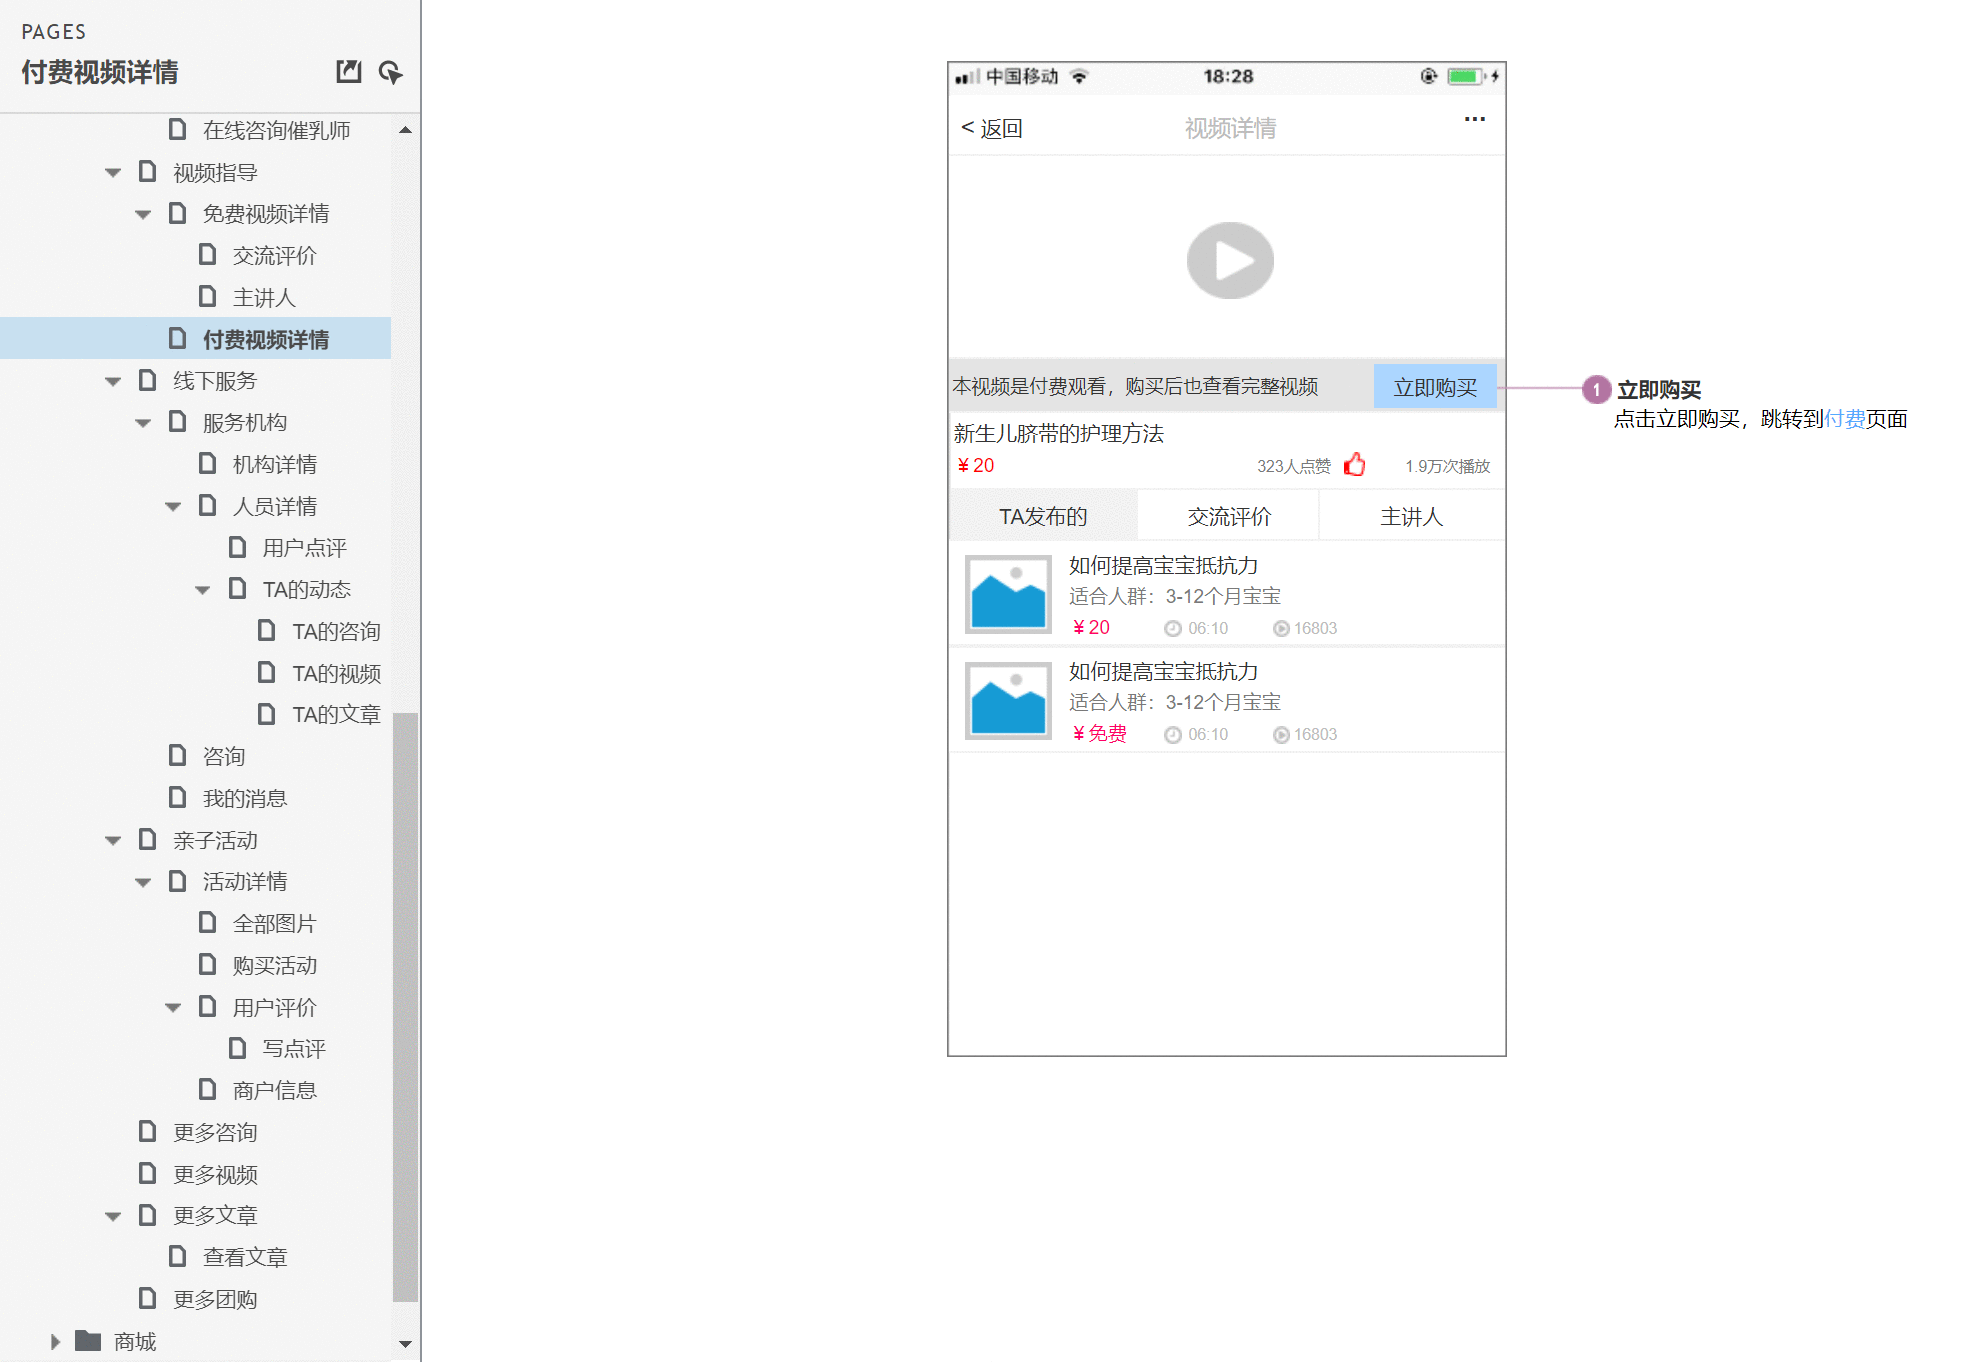Open the 商户信息 page
1970x1362 pixels.
tap(274, 1090)
